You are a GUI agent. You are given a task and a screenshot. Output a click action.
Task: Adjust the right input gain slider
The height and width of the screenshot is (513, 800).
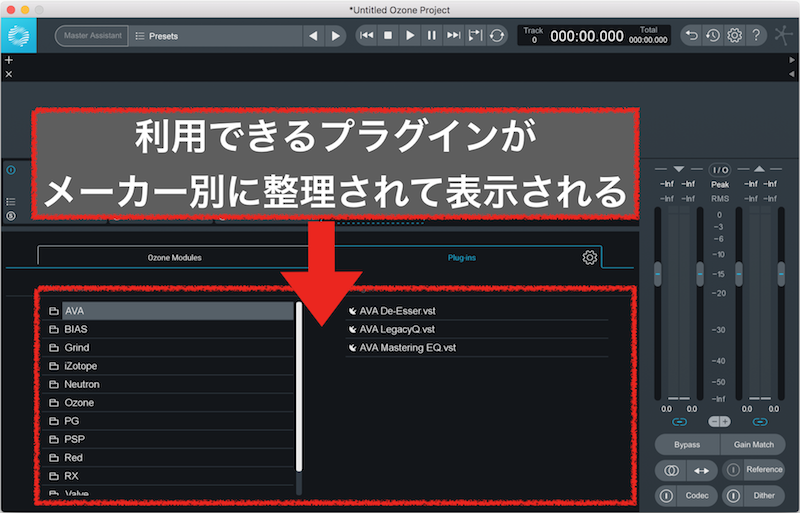(x=700, y=274)
